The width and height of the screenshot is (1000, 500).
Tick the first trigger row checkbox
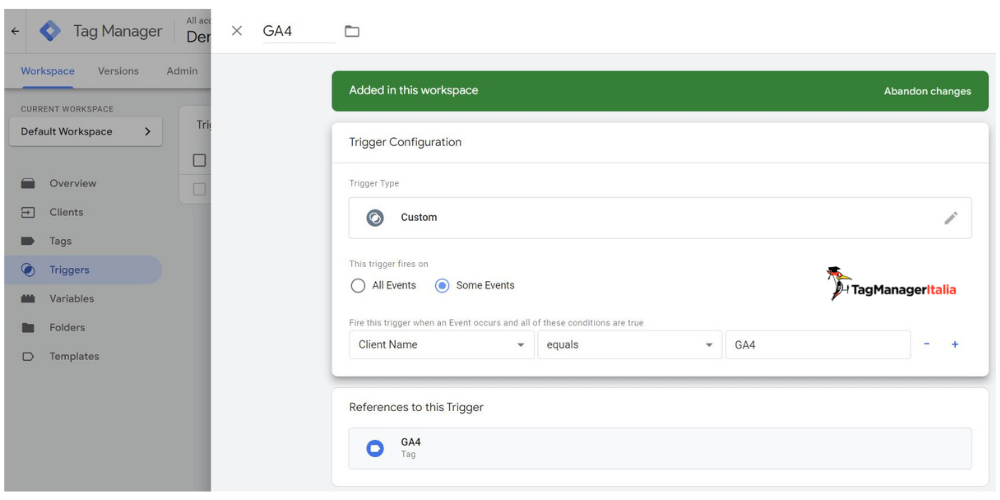(x=200, y=189)
